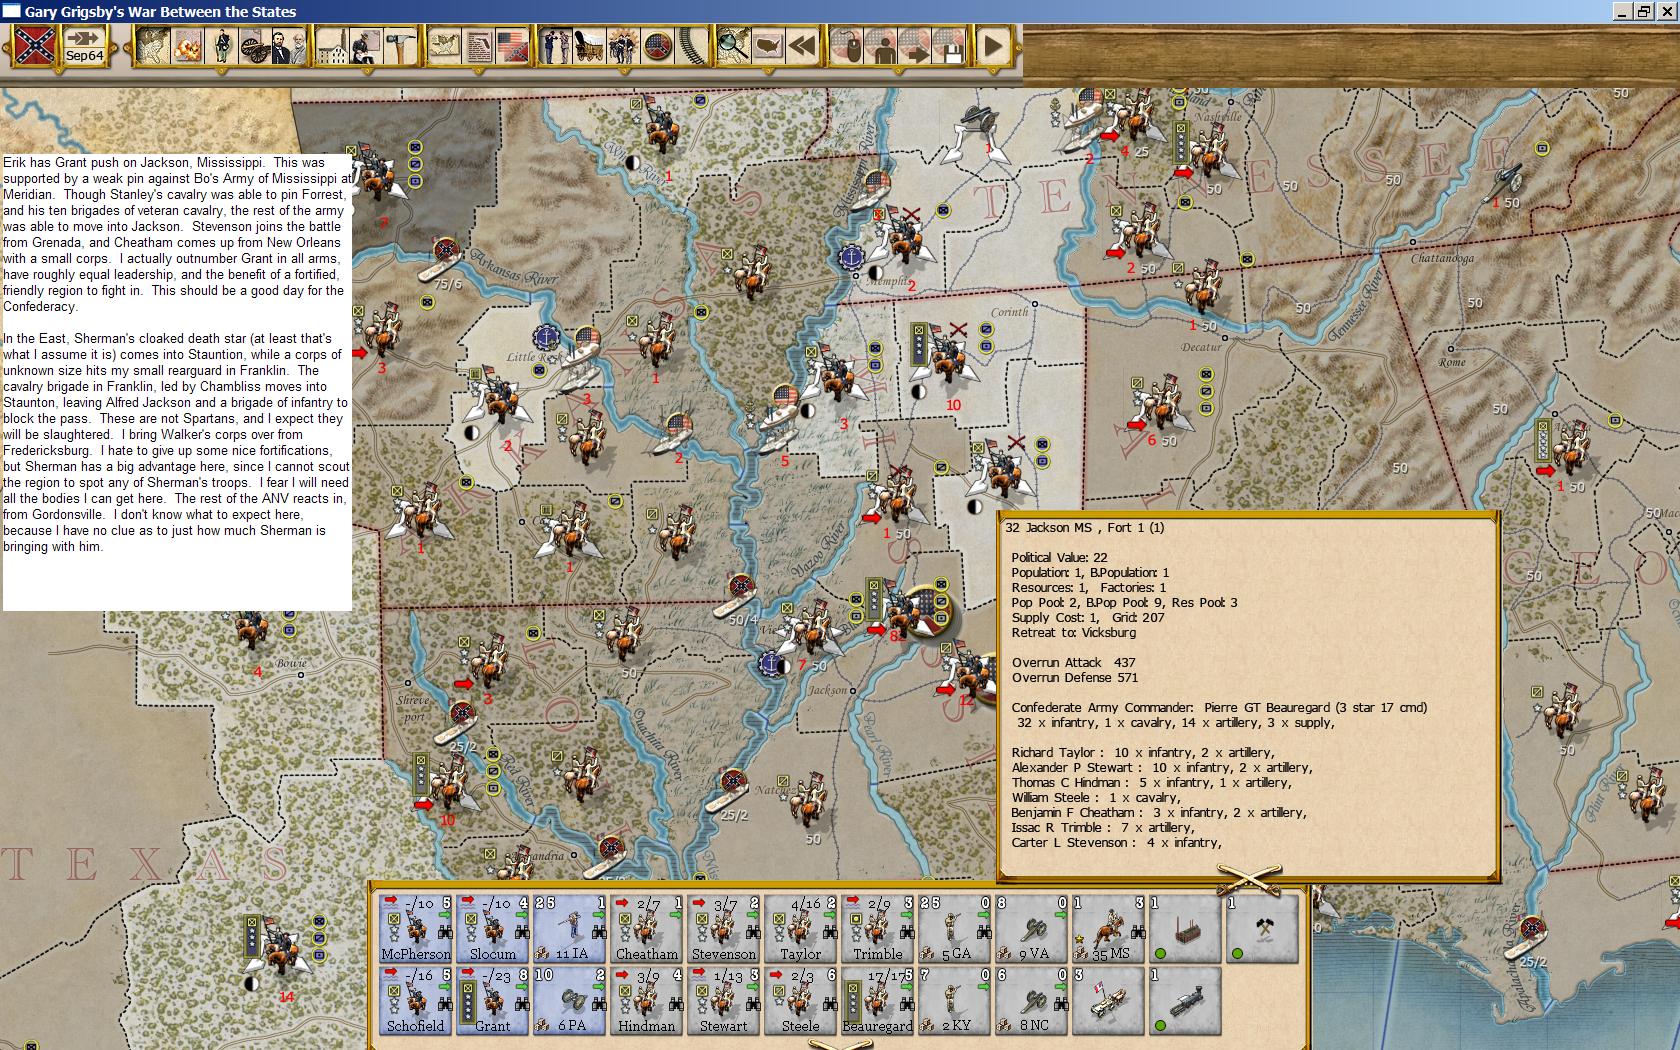Click the United States map icon
Screen dimensions: 1680x1050
click(768, 46)
